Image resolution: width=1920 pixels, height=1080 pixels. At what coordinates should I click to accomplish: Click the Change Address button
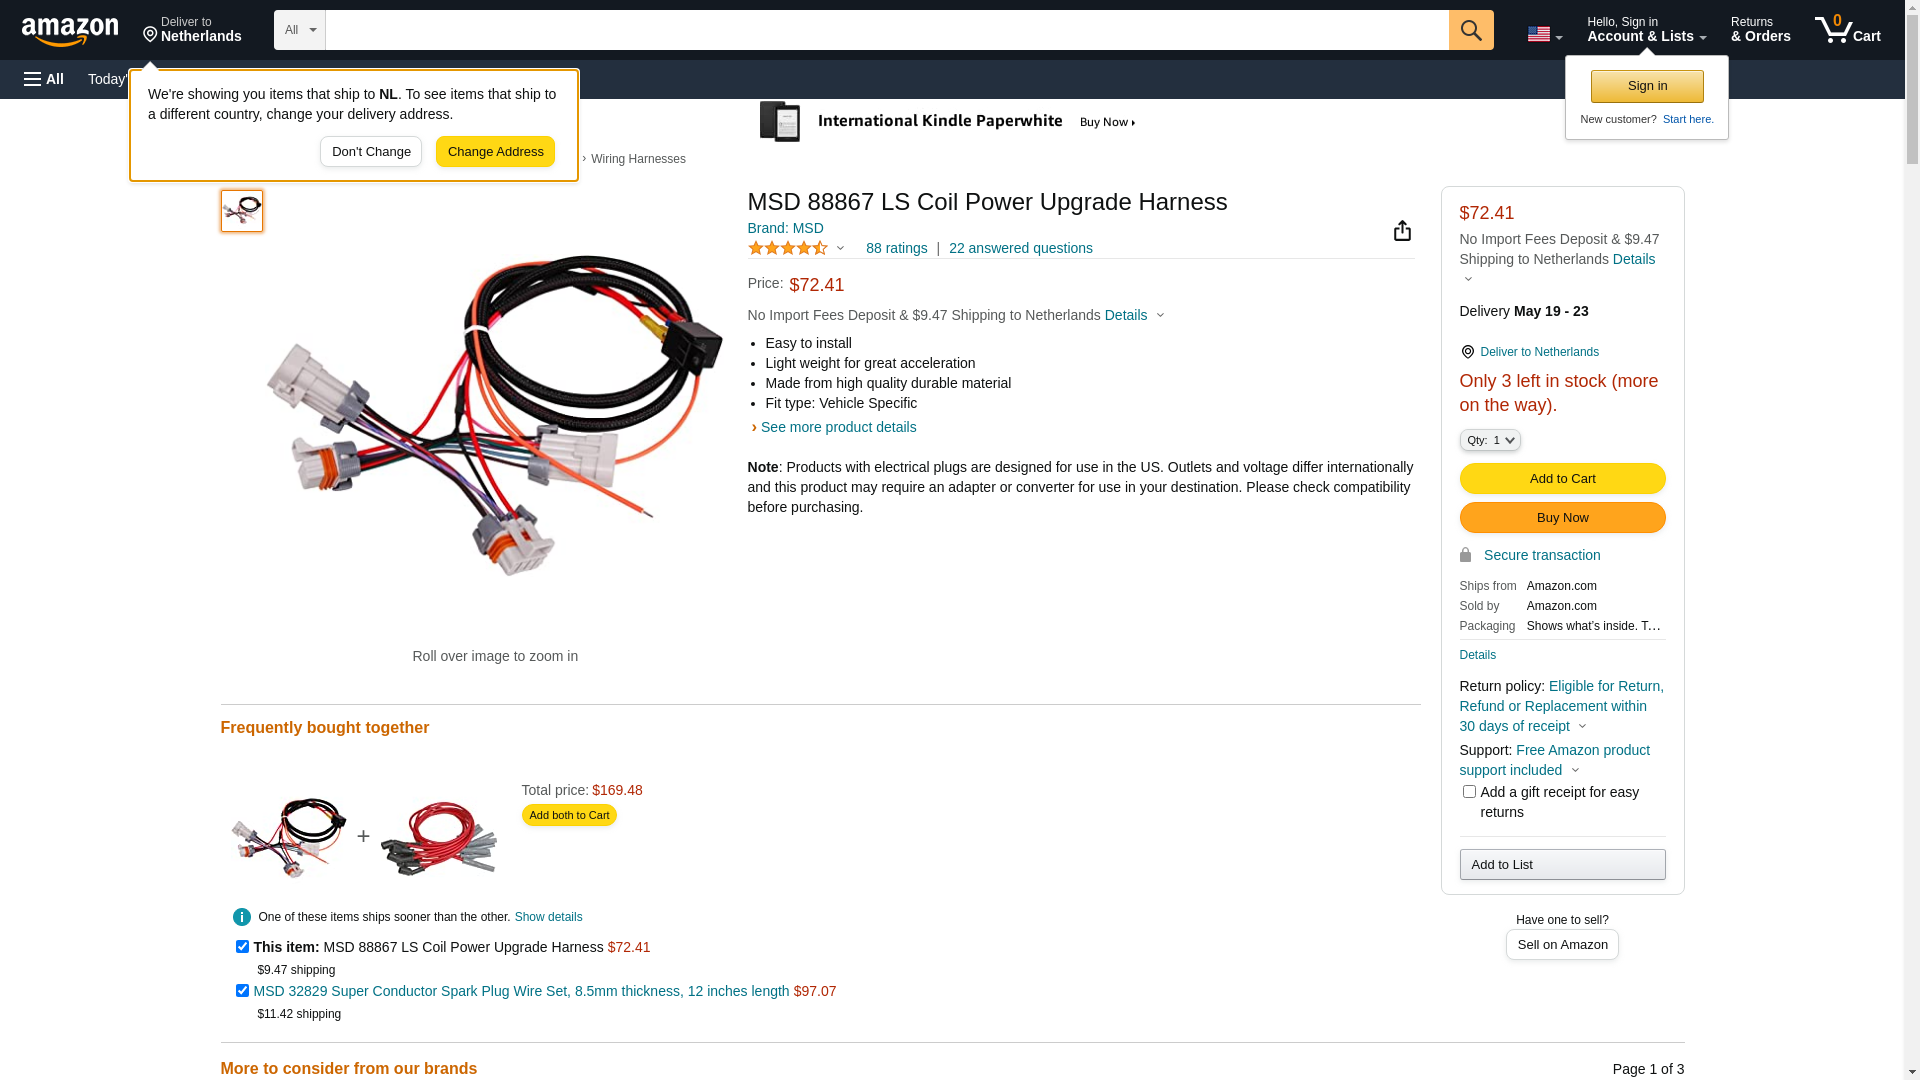pyautogui.click(x=495, y=152)
